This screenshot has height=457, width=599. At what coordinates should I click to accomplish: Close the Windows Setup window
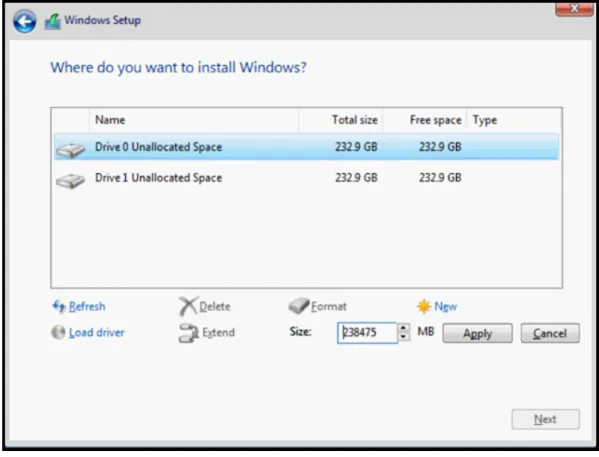click(x=574, y=8)
